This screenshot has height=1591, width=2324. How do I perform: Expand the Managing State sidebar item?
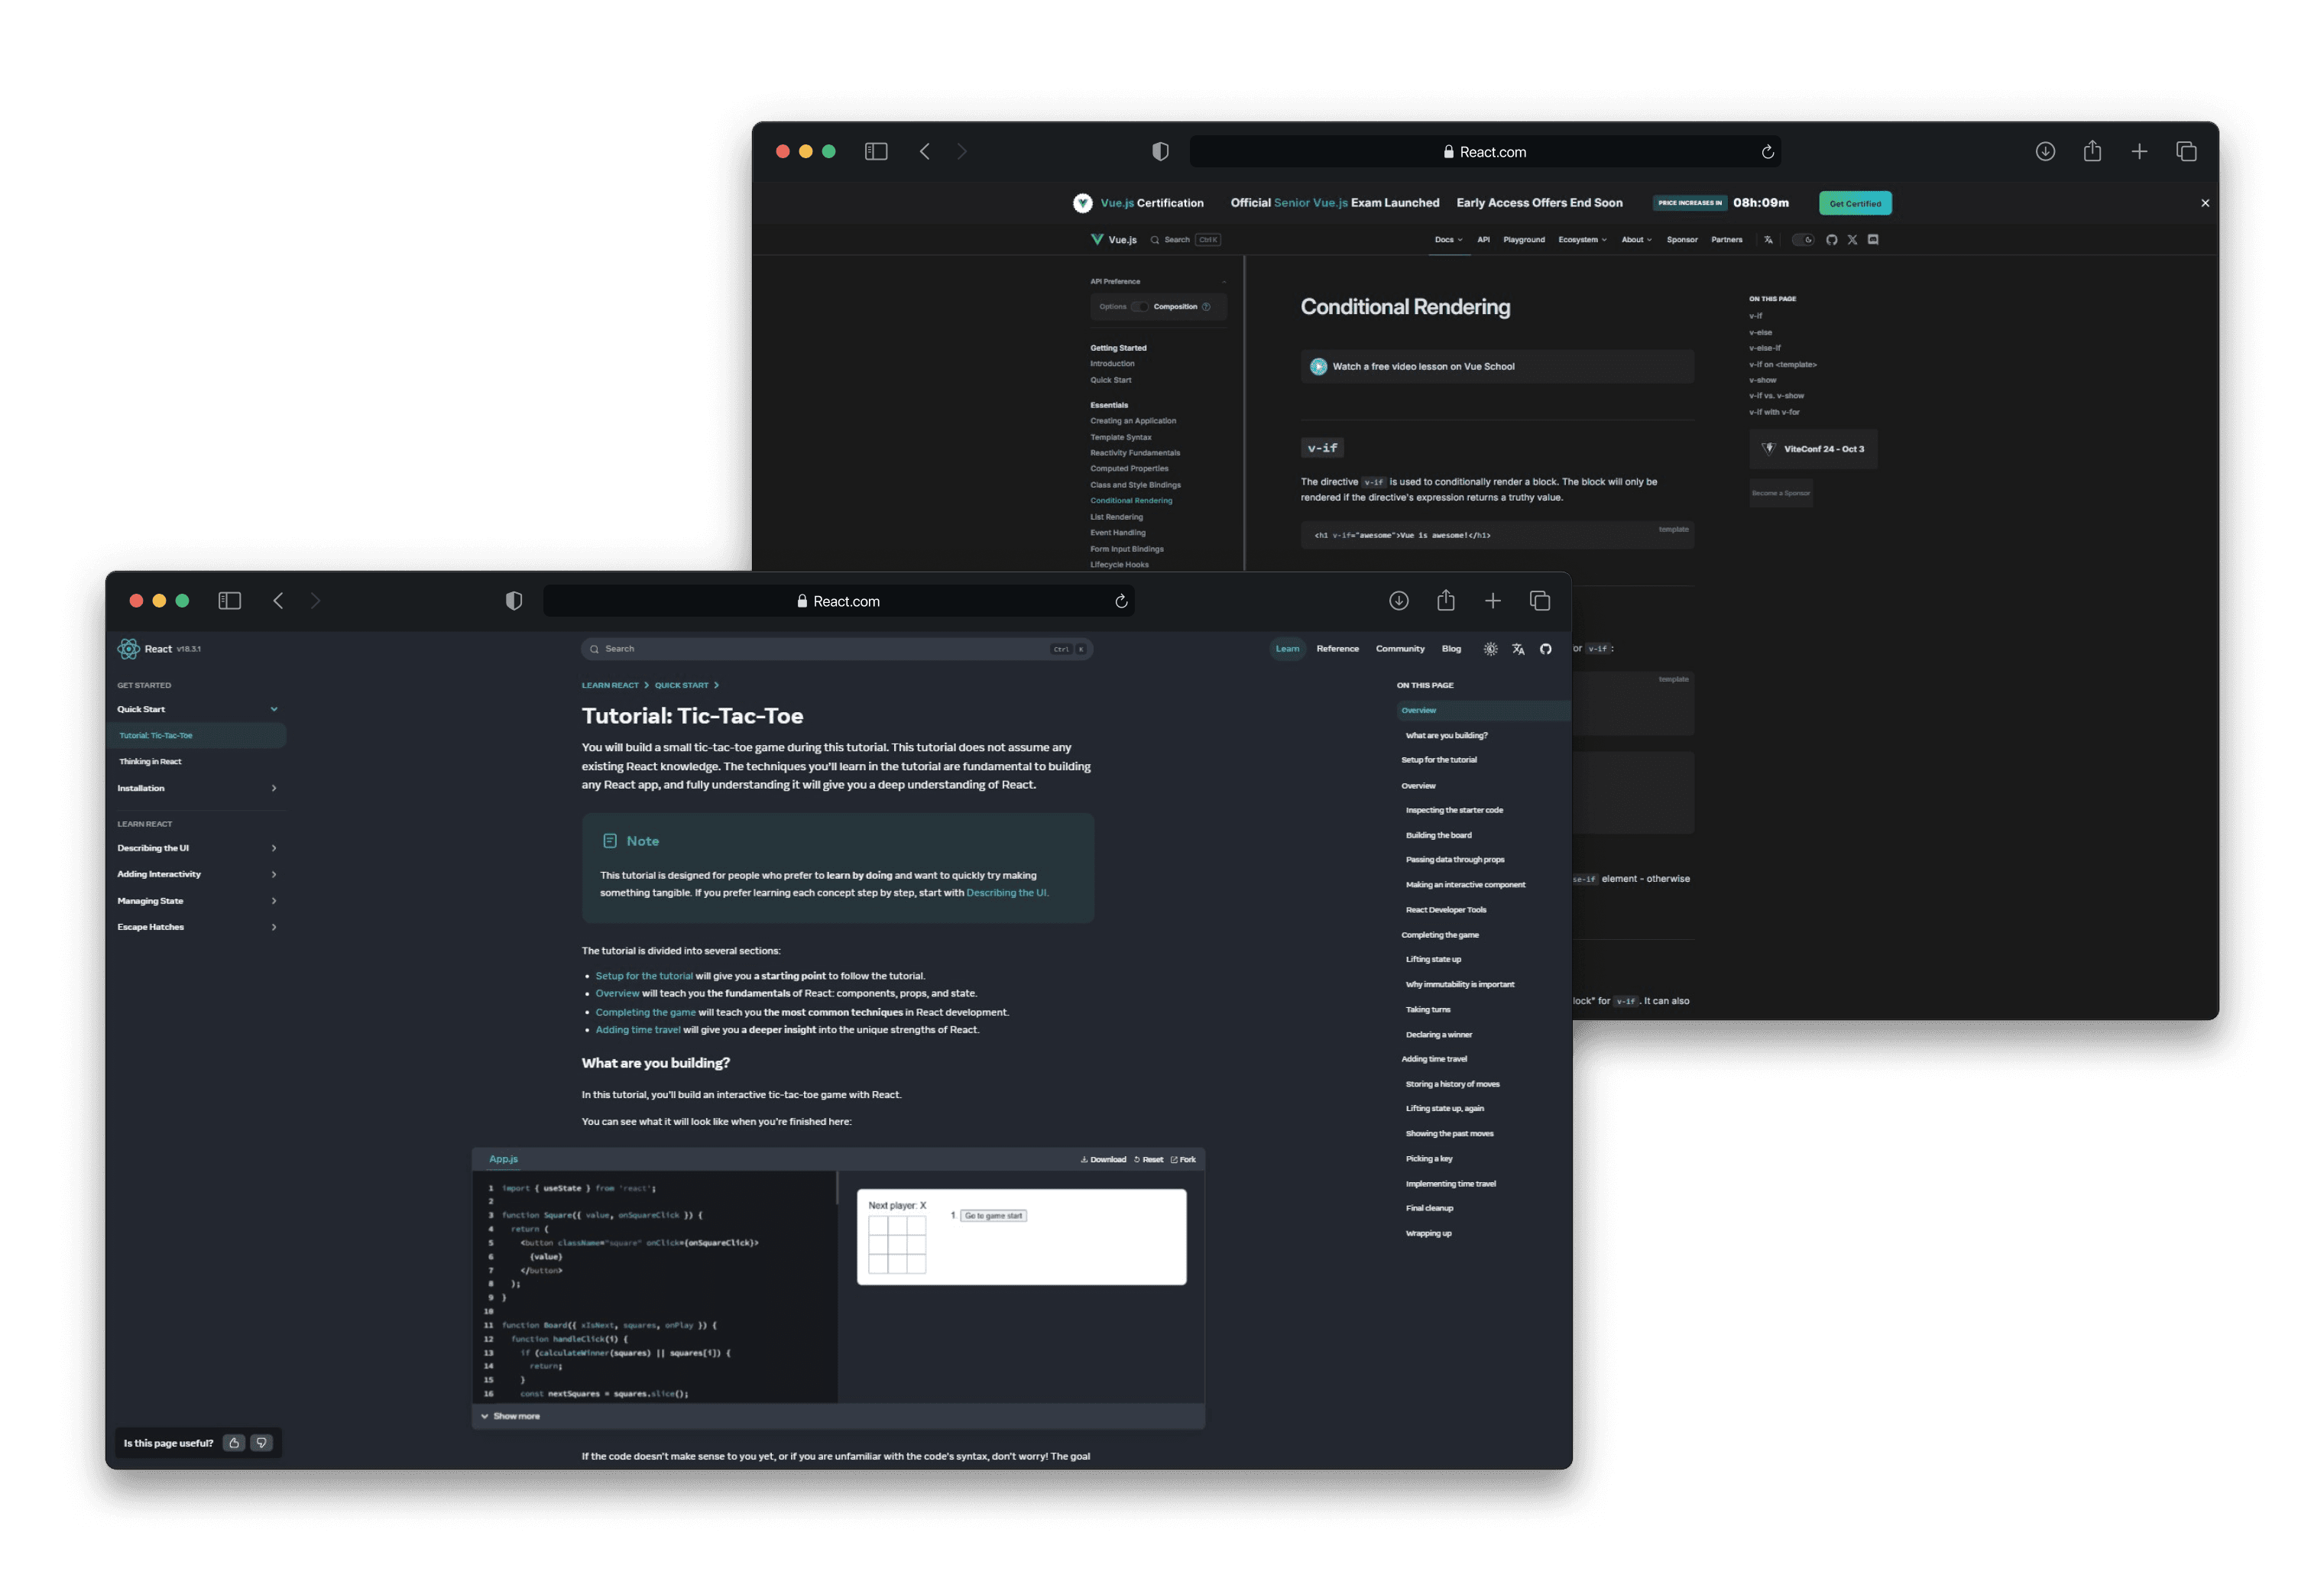274,900
